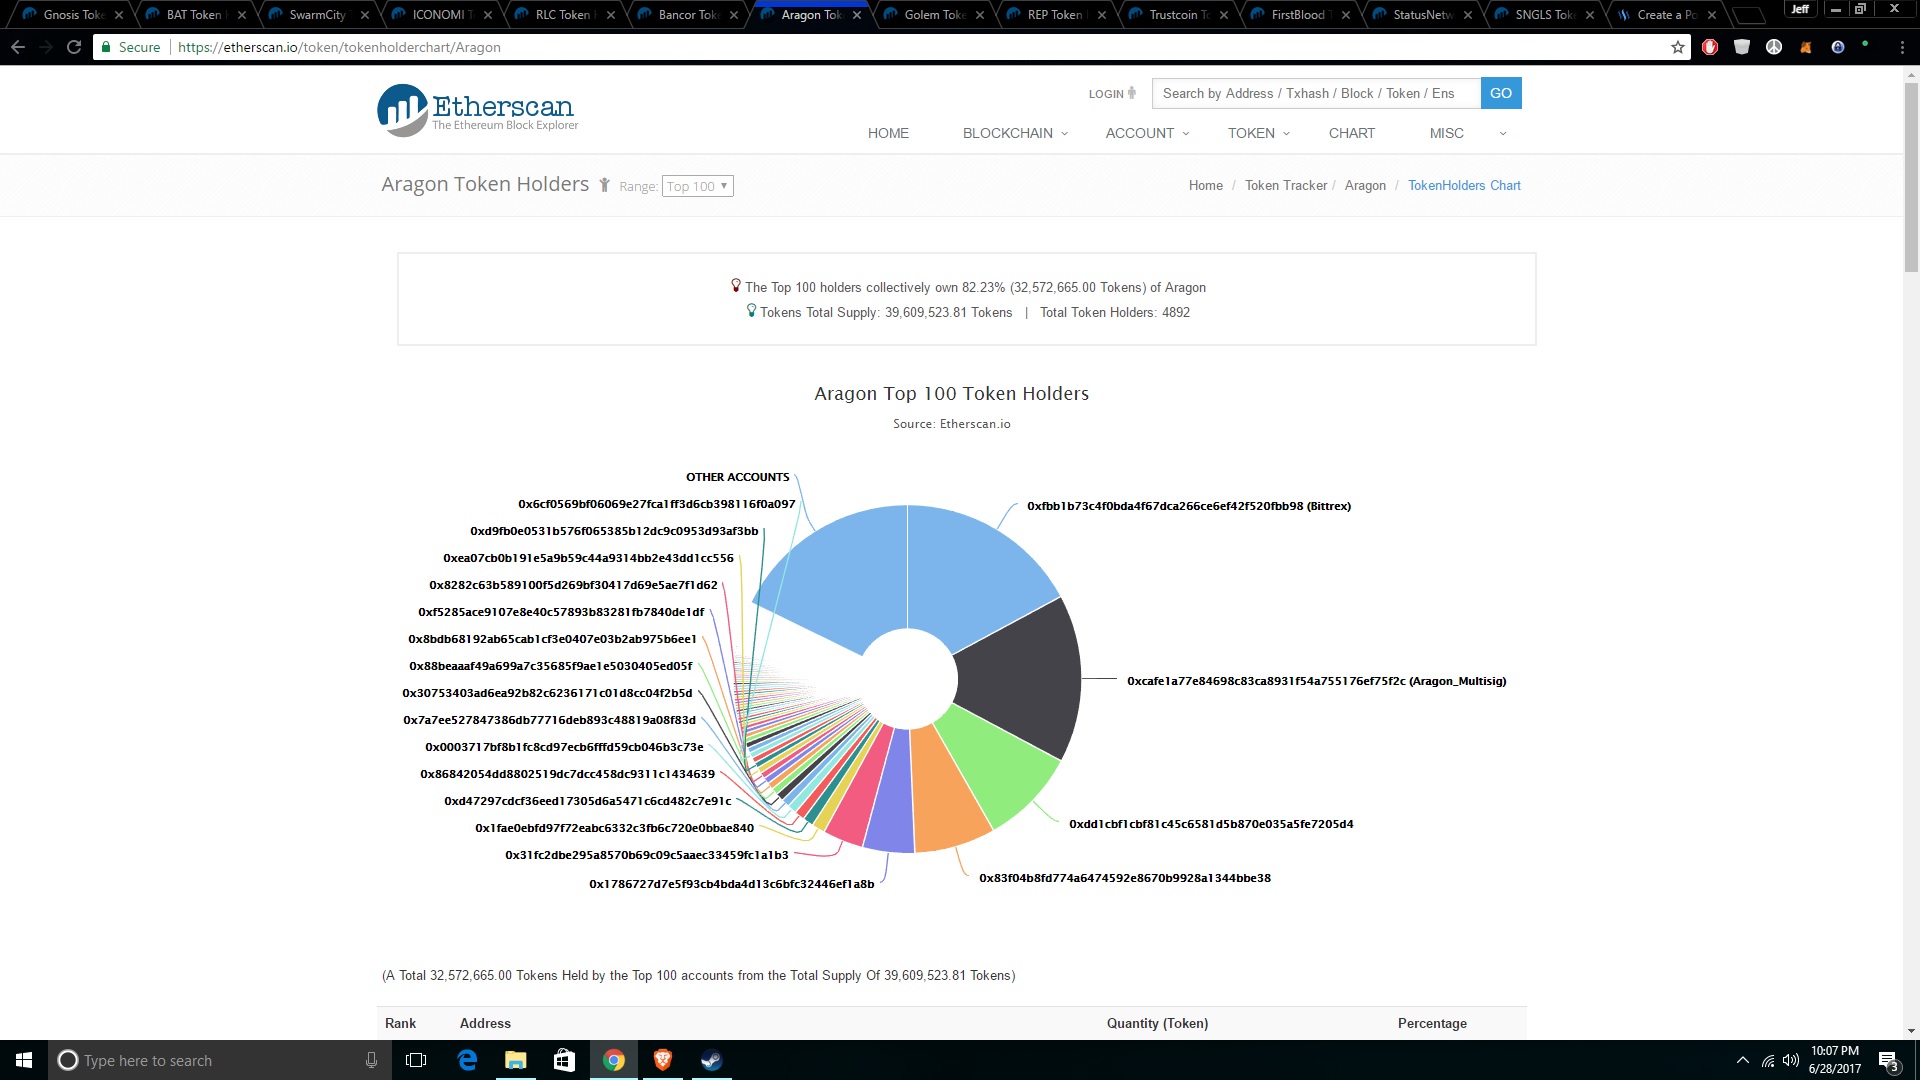The image size is (1920, 1080).
Task: Expand the MISC menu
Action: point(1467,133)
